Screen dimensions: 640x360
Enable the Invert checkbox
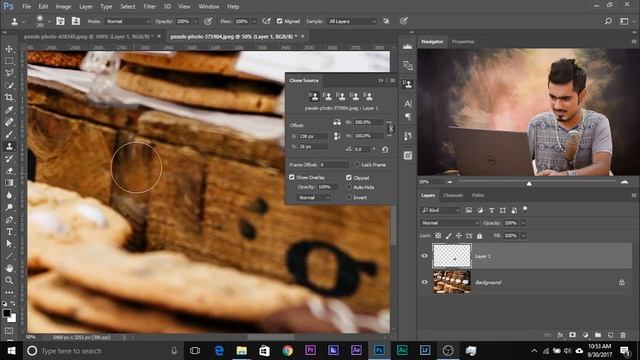tap(349, 198)
